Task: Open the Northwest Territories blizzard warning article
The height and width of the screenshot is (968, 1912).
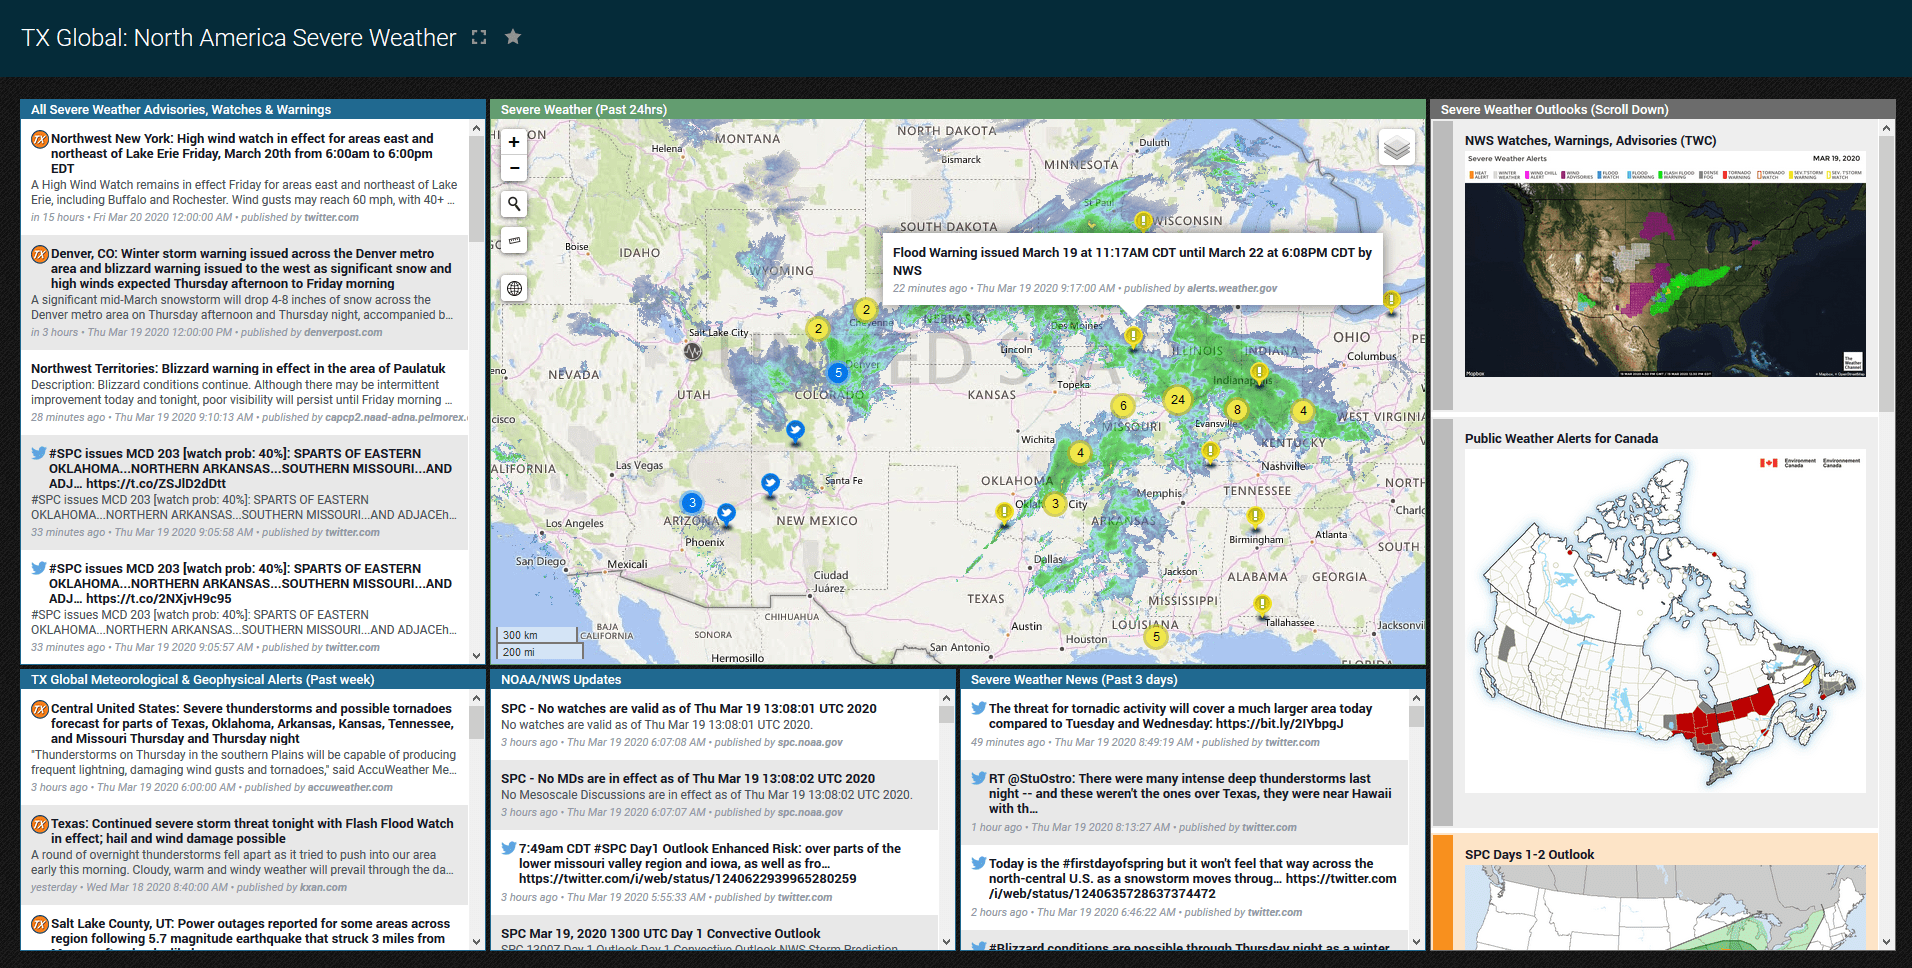Action: coord(238,369)
